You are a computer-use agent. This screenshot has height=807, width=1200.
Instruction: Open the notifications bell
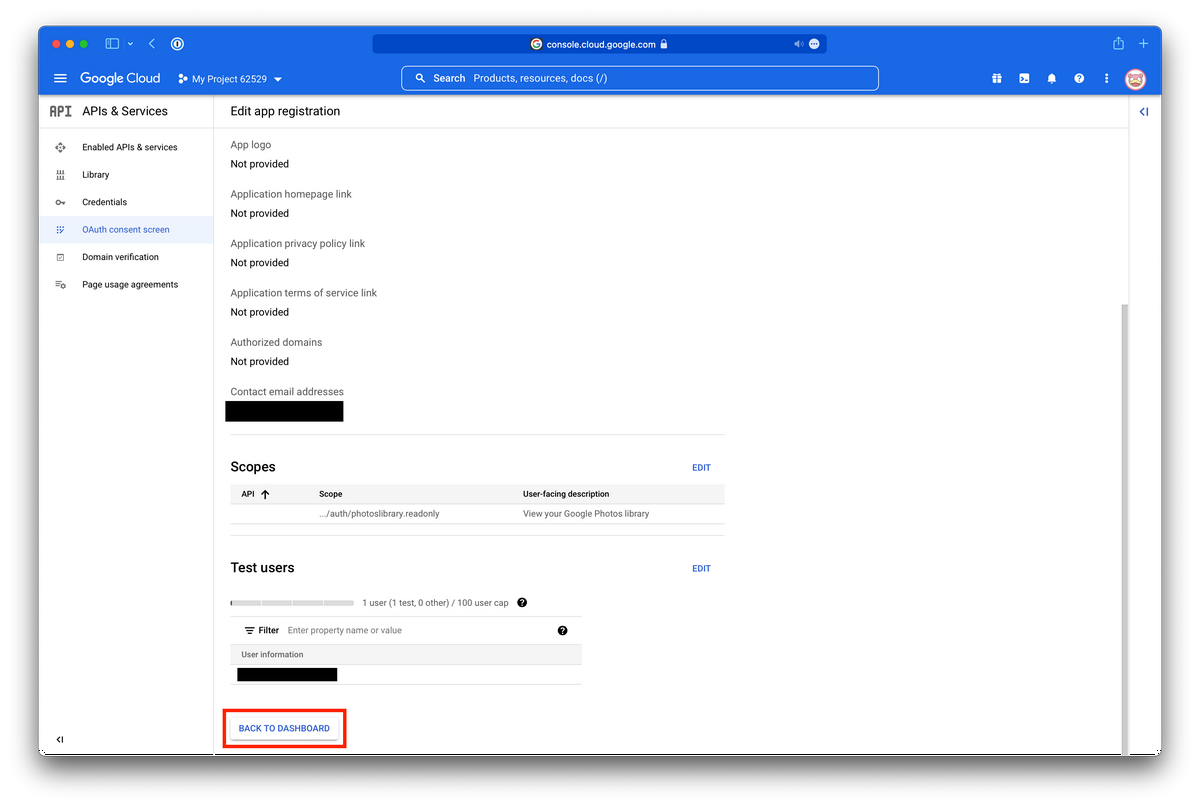click(1051, 78)
